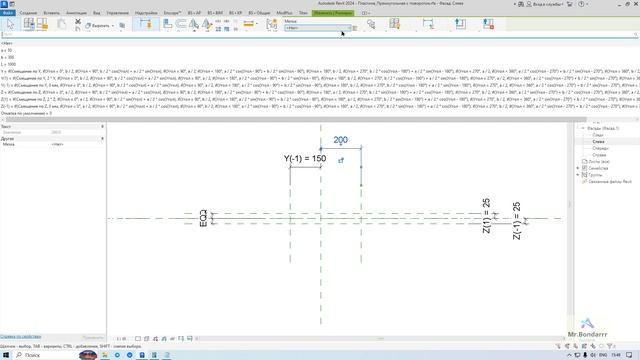Screen dimensions: 640x360
Task: Click the visual style icon in view bar
Action: pyautogui.click(x=147, y=338)
